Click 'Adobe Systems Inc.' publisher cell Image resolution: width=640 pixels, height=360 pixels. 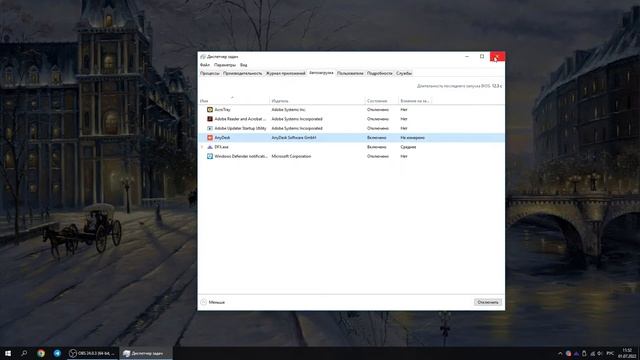289,110
